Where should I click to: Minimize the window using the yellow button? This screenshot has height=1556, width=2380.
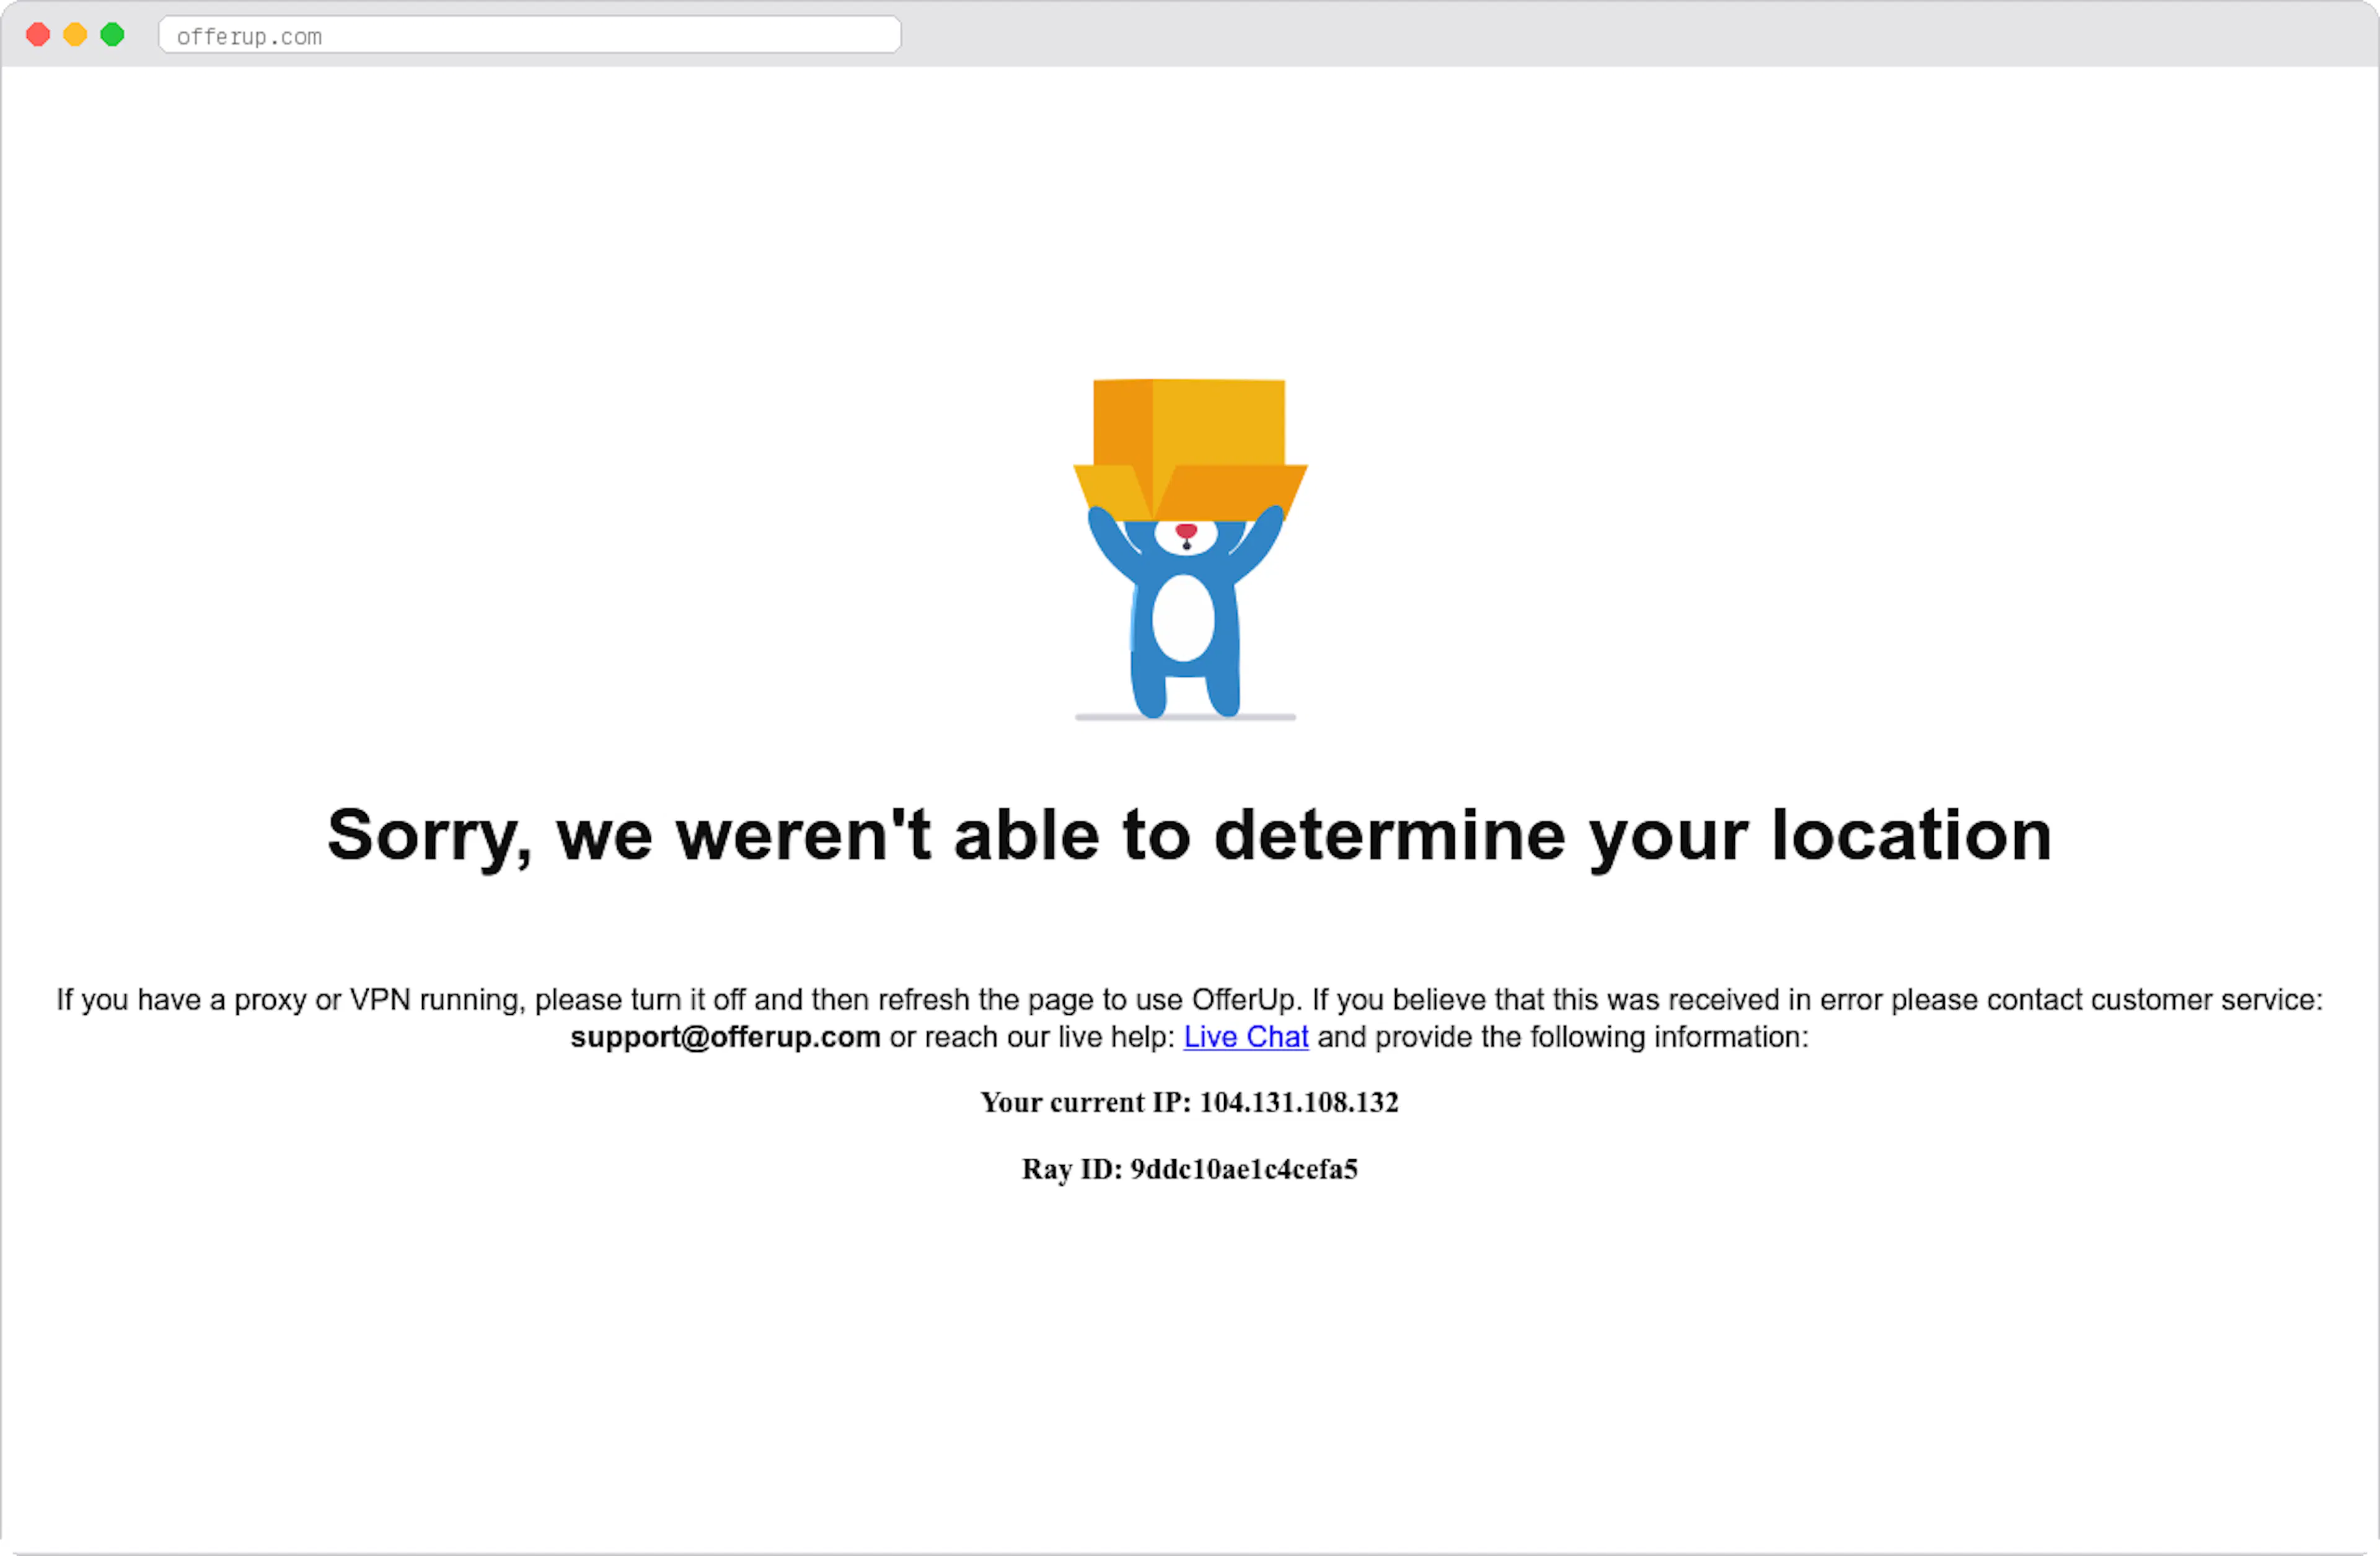[x=75, y=35]
